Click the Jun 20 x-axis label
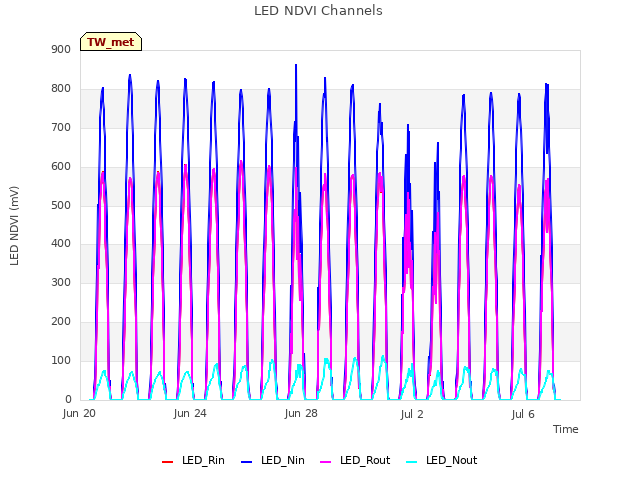This screenshot has height=480, width=640. (x=79, y=414)
